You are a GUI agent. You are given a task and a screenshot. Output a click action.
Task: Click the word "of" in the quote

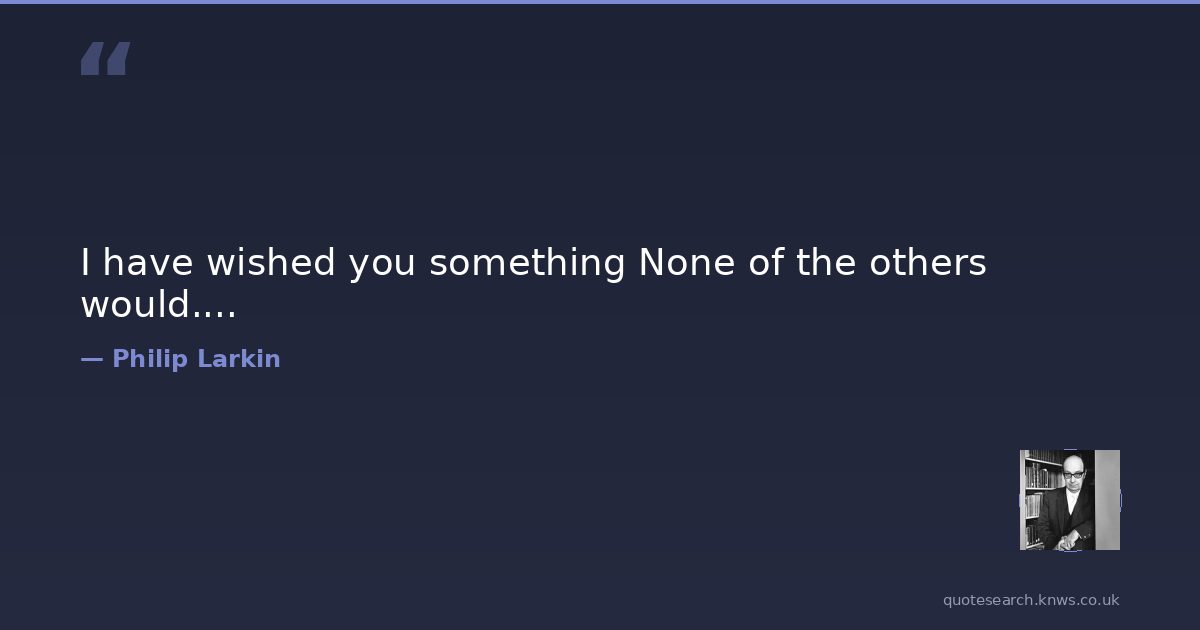[x=761, y=263]
